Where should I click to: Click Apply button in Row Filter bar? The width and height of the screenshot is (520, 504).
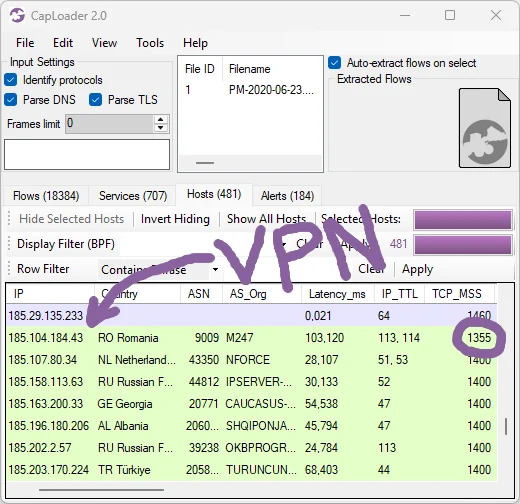point(417,269)
